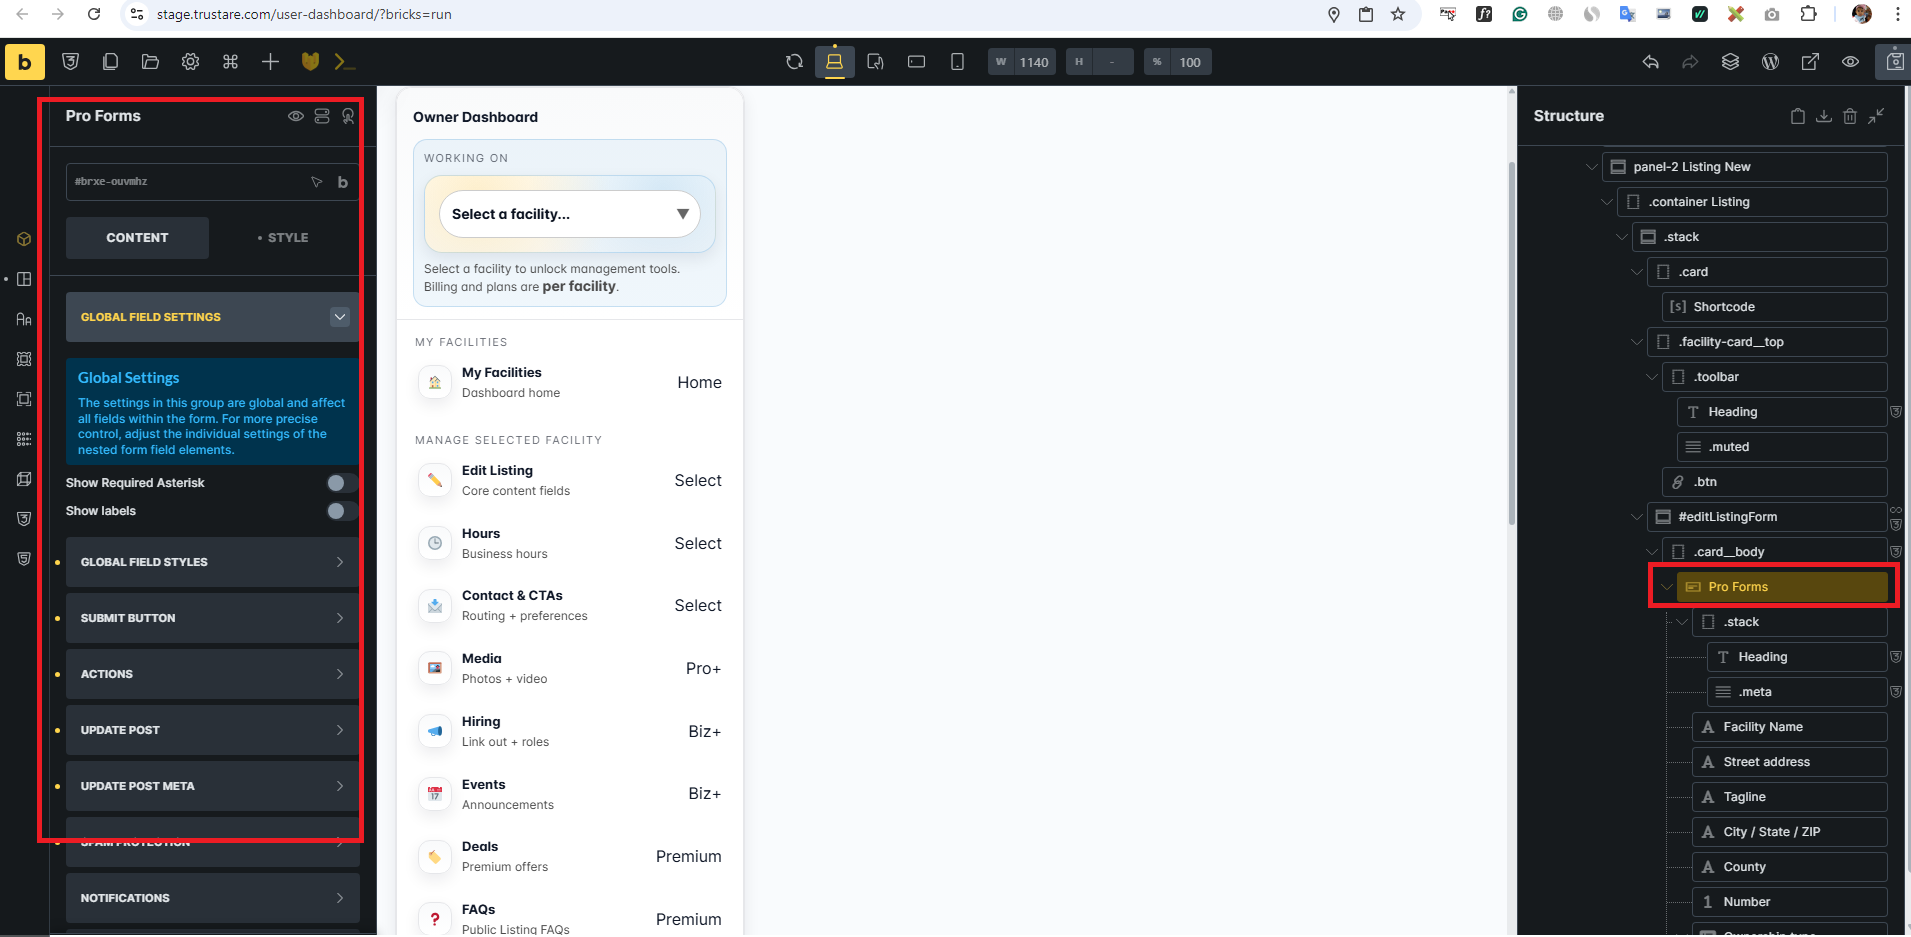Delete structure using the trash icon
The width and height of the screenshot is (1911, 937).
click(1849, 116)
